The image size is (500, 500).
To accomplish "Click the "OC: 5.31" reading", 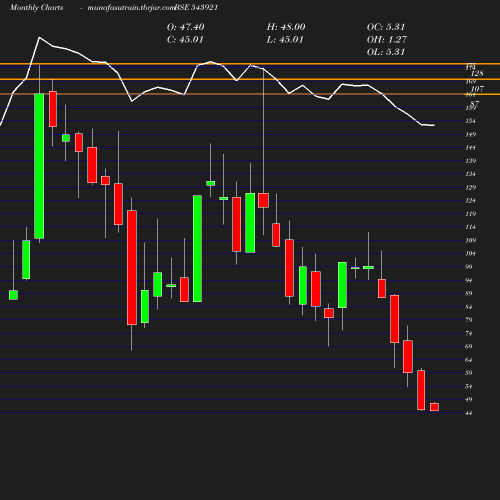I will click(386, 27).
